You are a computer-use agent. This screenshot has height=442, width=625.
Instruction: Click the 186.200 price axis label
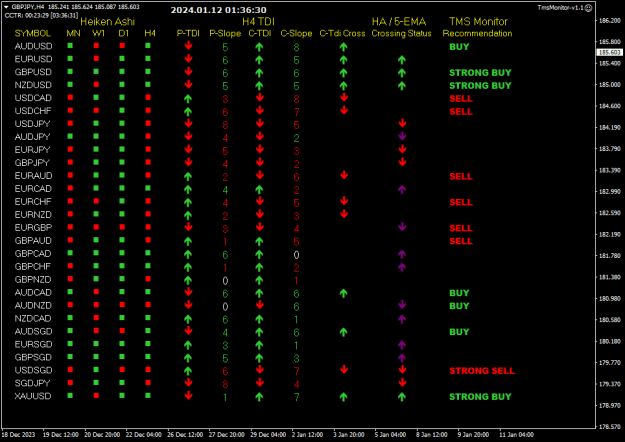[x=610, y=20]
